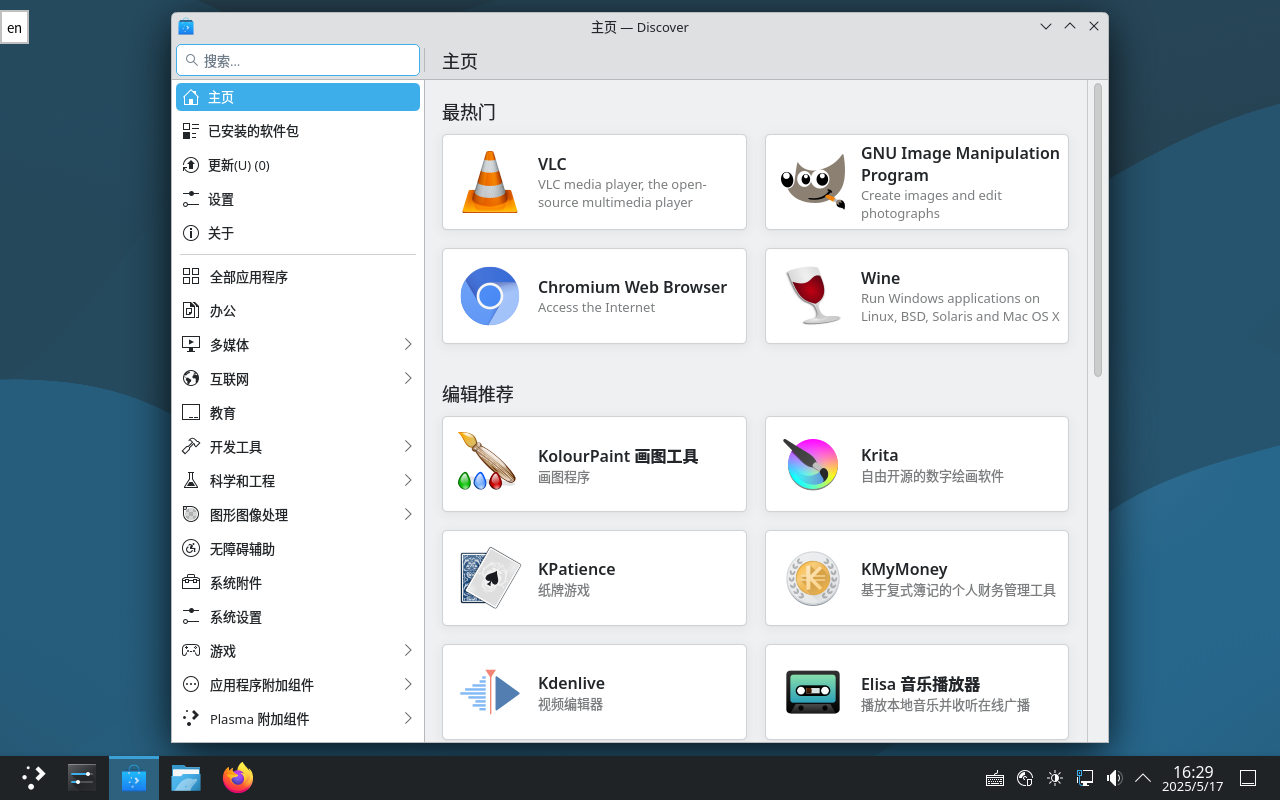Open the KDE application launcher
The width and height of the screenshot is (1280, 800).
(x=34, y=778)
